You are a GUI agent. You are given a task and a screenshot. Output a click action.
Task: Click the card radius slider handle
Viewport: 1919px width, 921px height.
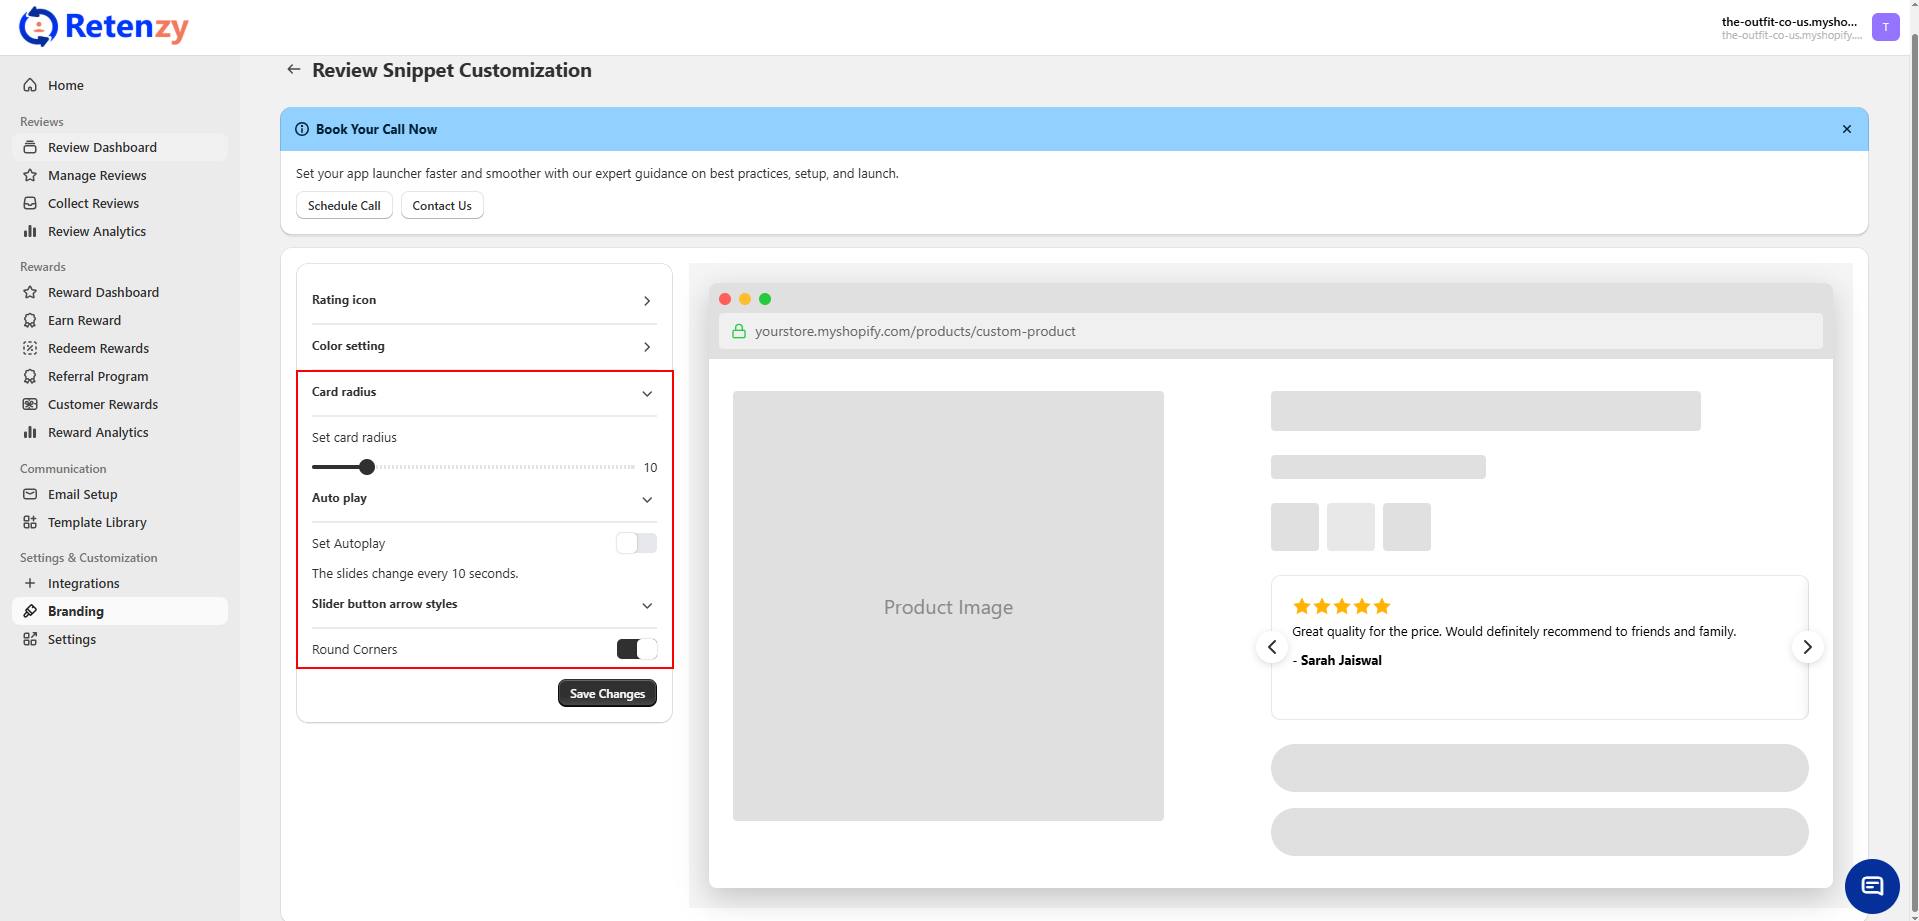367,467
